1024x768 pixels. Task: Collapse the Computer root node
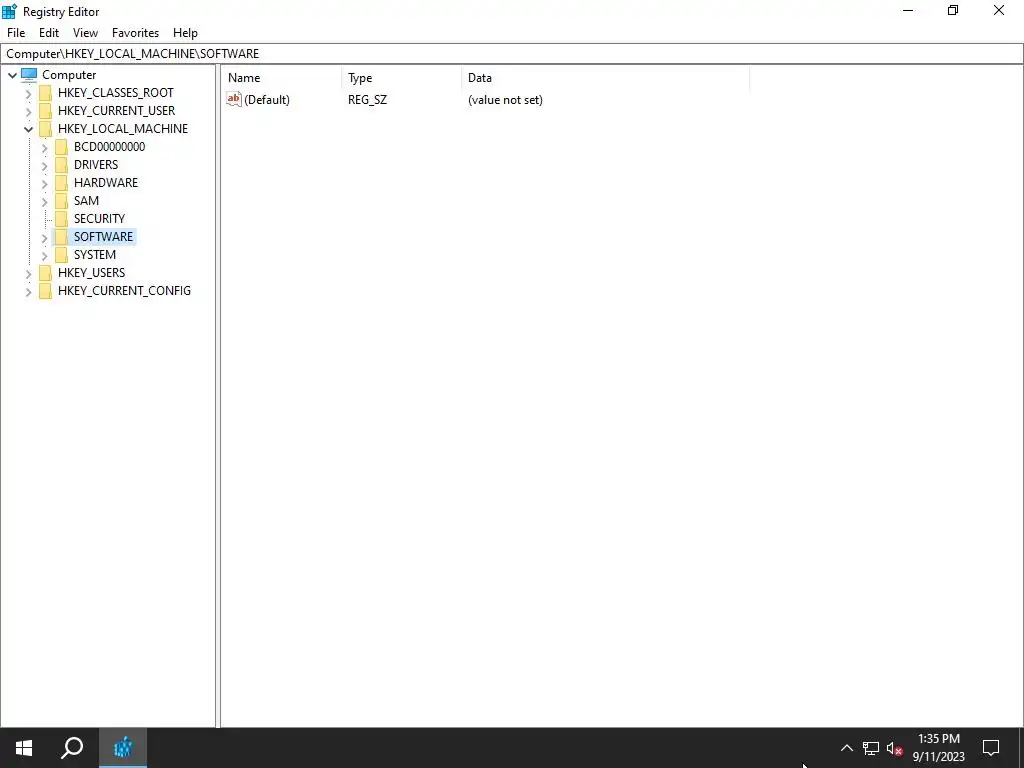point(12,75)
